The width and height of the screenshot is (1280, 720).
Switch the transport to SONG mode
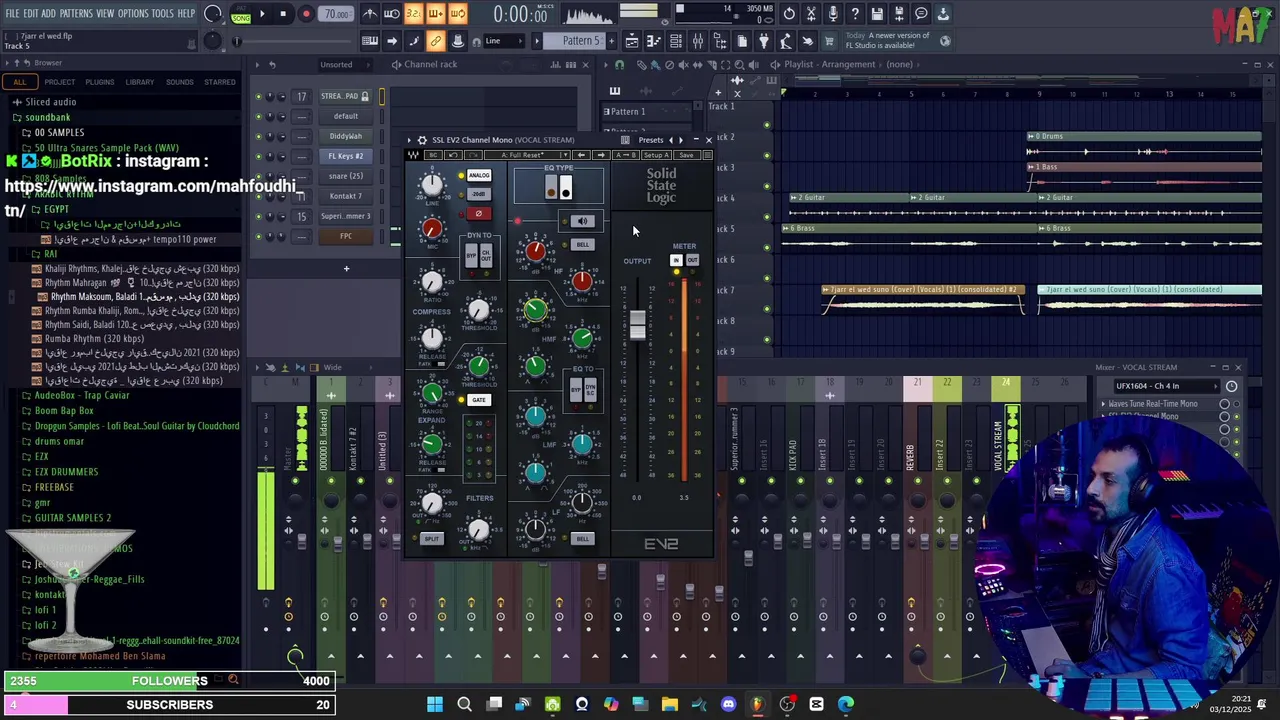tap(241, 18)
